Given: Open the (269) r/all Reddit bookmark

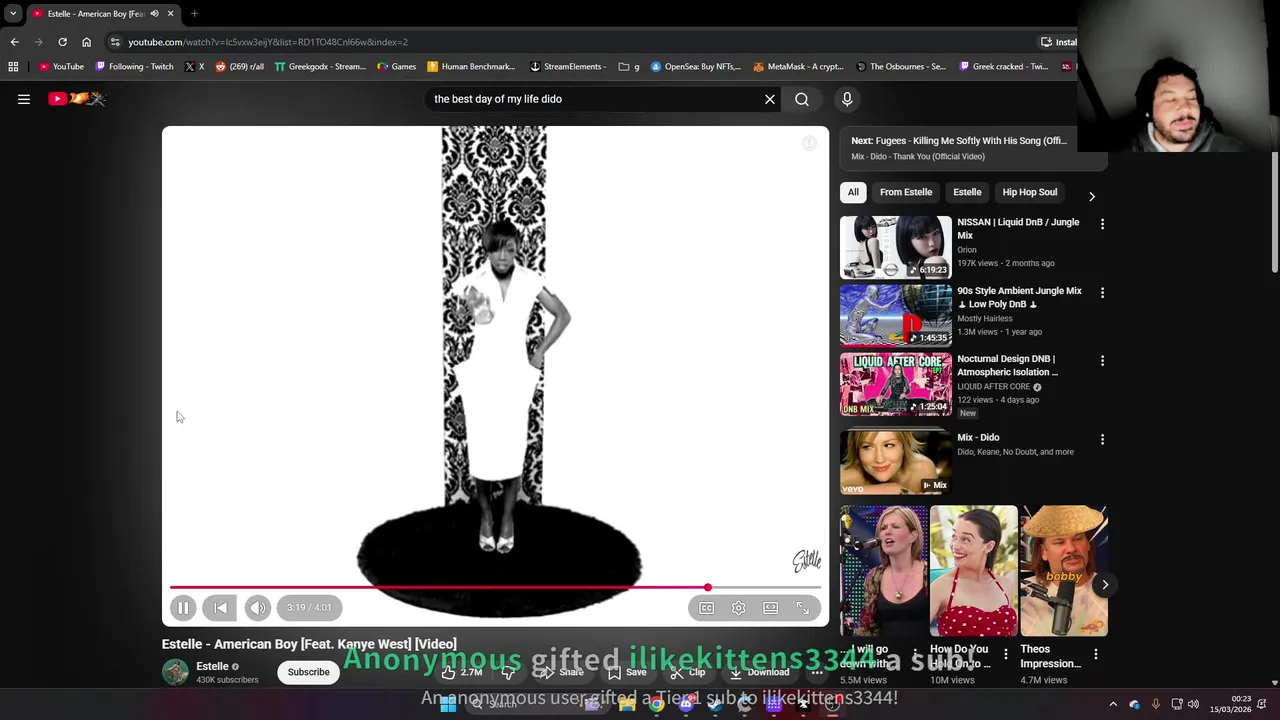Looking at the screenshot, I should [x=240, y=67].
